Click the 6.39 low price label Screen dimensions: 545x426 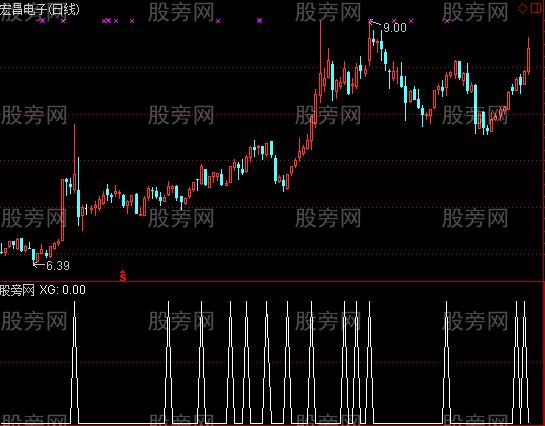[58, 266]
